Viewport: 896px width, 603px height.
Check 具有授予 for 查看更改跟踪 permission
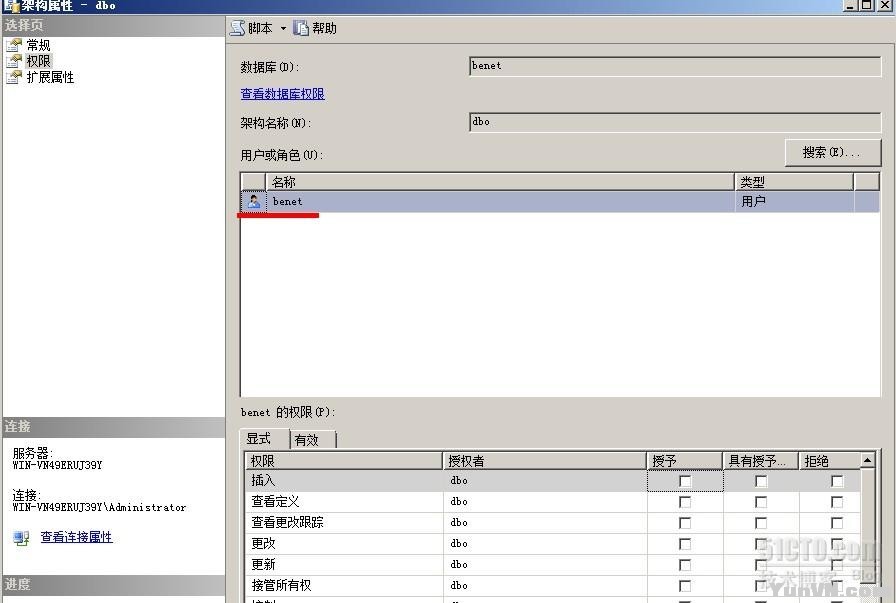(x=761, y=523)
